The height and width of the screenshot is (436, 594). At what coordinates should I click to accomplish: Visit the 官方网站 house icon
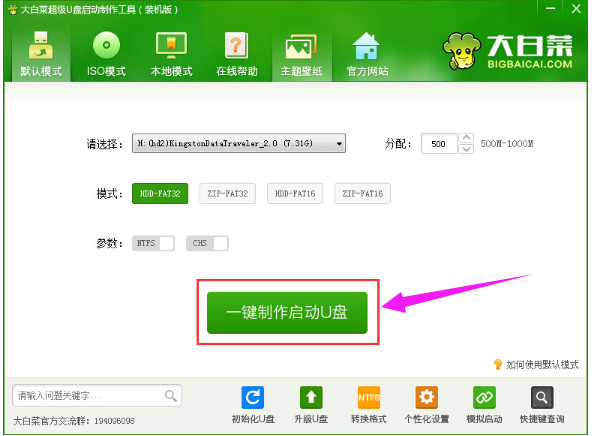[x=366, y=45]
